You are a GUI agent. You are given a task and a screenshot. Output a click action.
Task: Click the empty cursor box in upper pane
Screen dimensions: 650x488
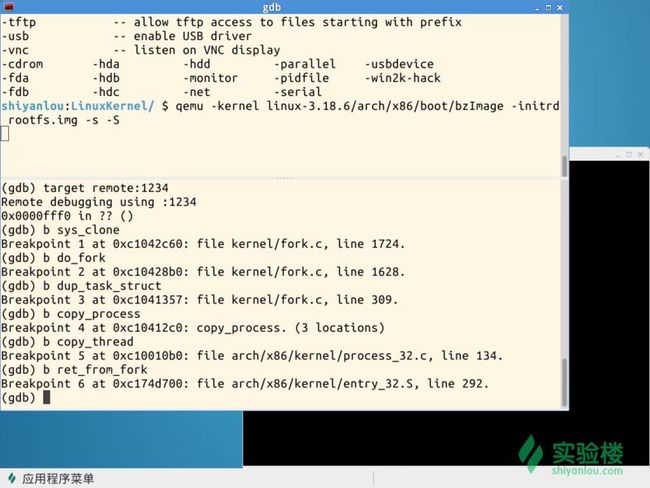(5, 134)
